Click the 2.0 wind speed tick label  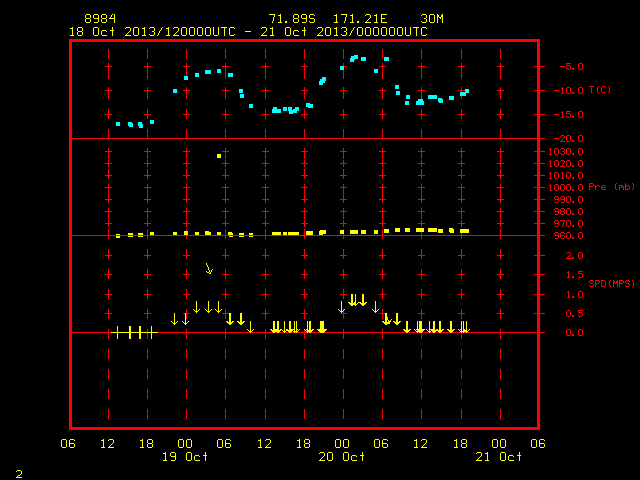click(x=575, y=256)
